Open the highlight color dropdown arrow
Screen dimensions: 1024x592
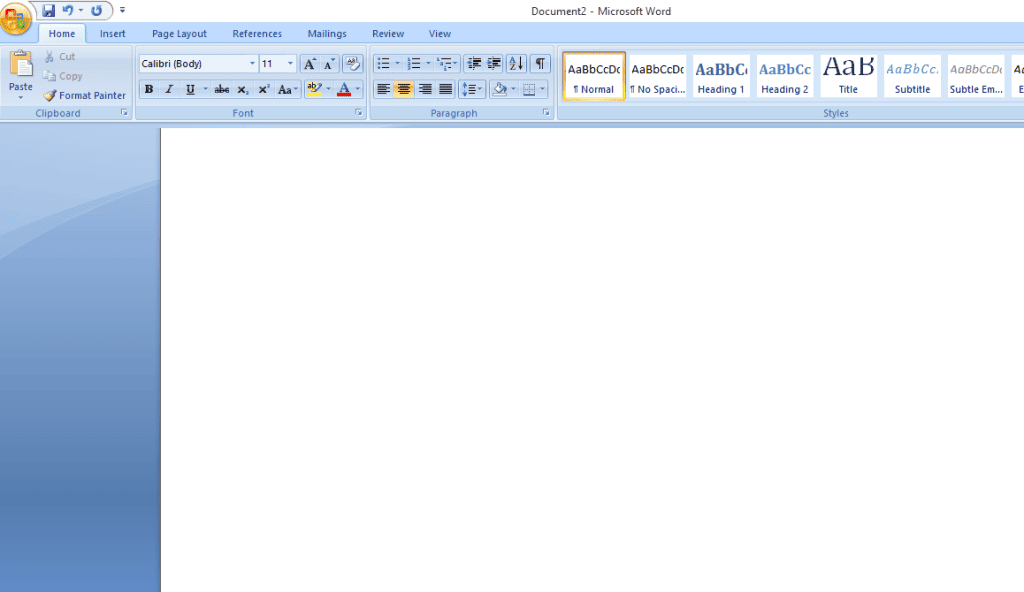[328, 90]
